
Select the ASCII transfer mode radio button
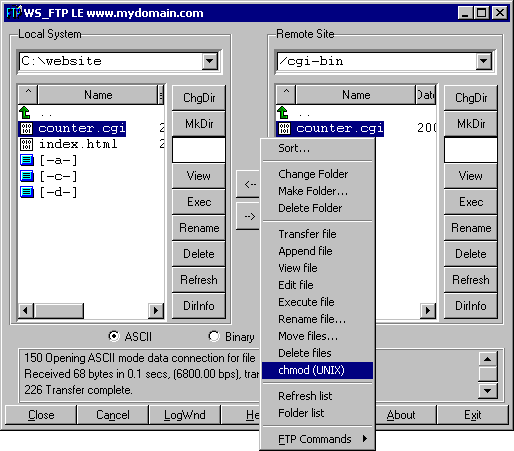click(114, 336)
